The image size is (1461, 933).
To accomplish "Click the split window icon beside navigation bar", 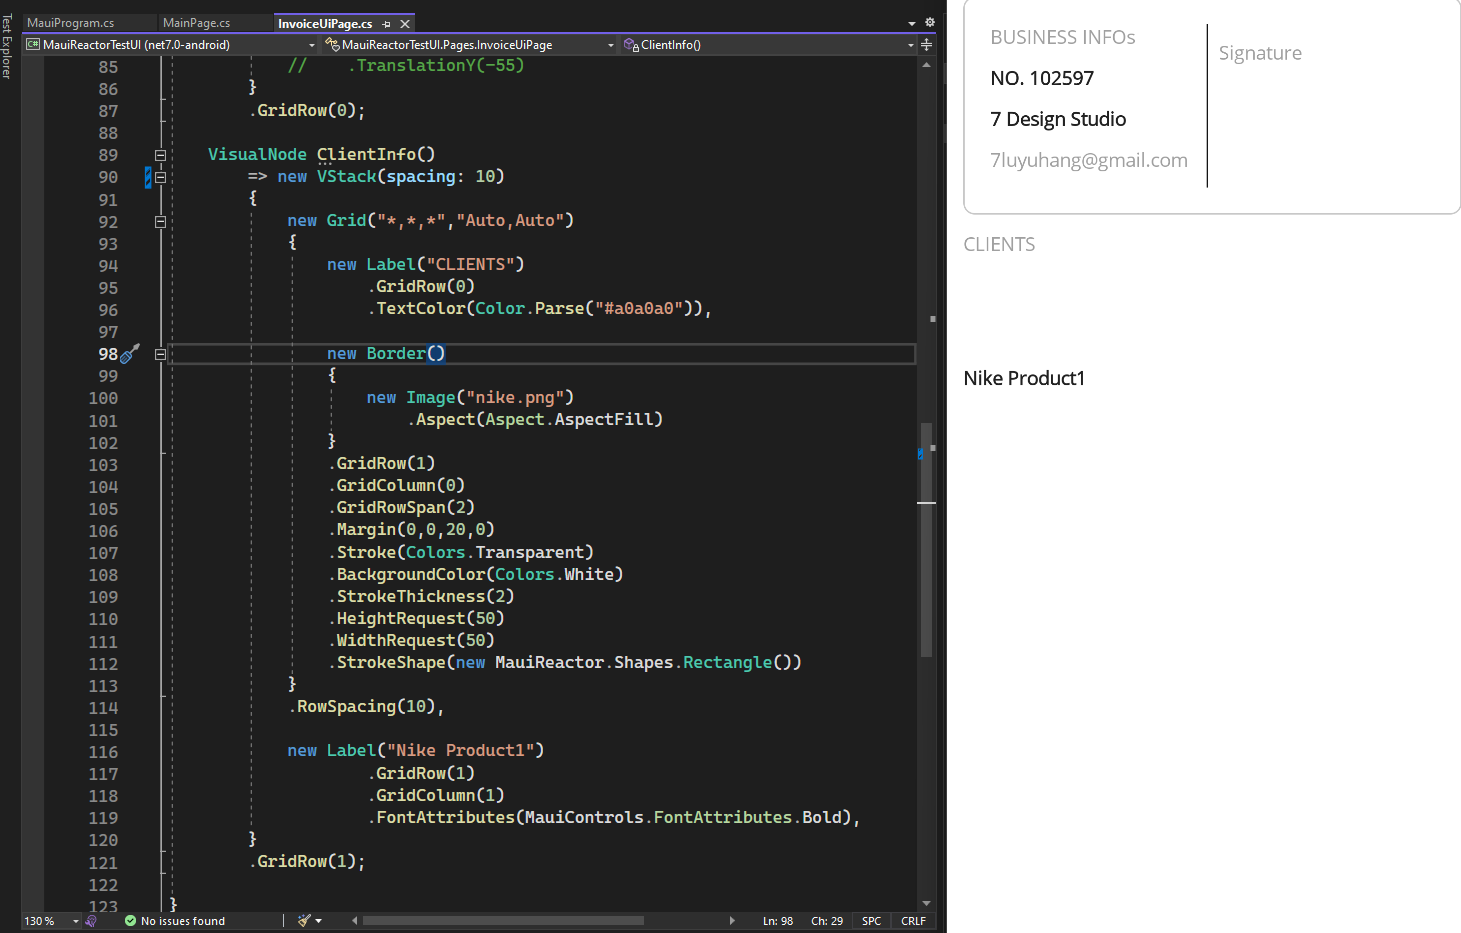I will [925, 44].
